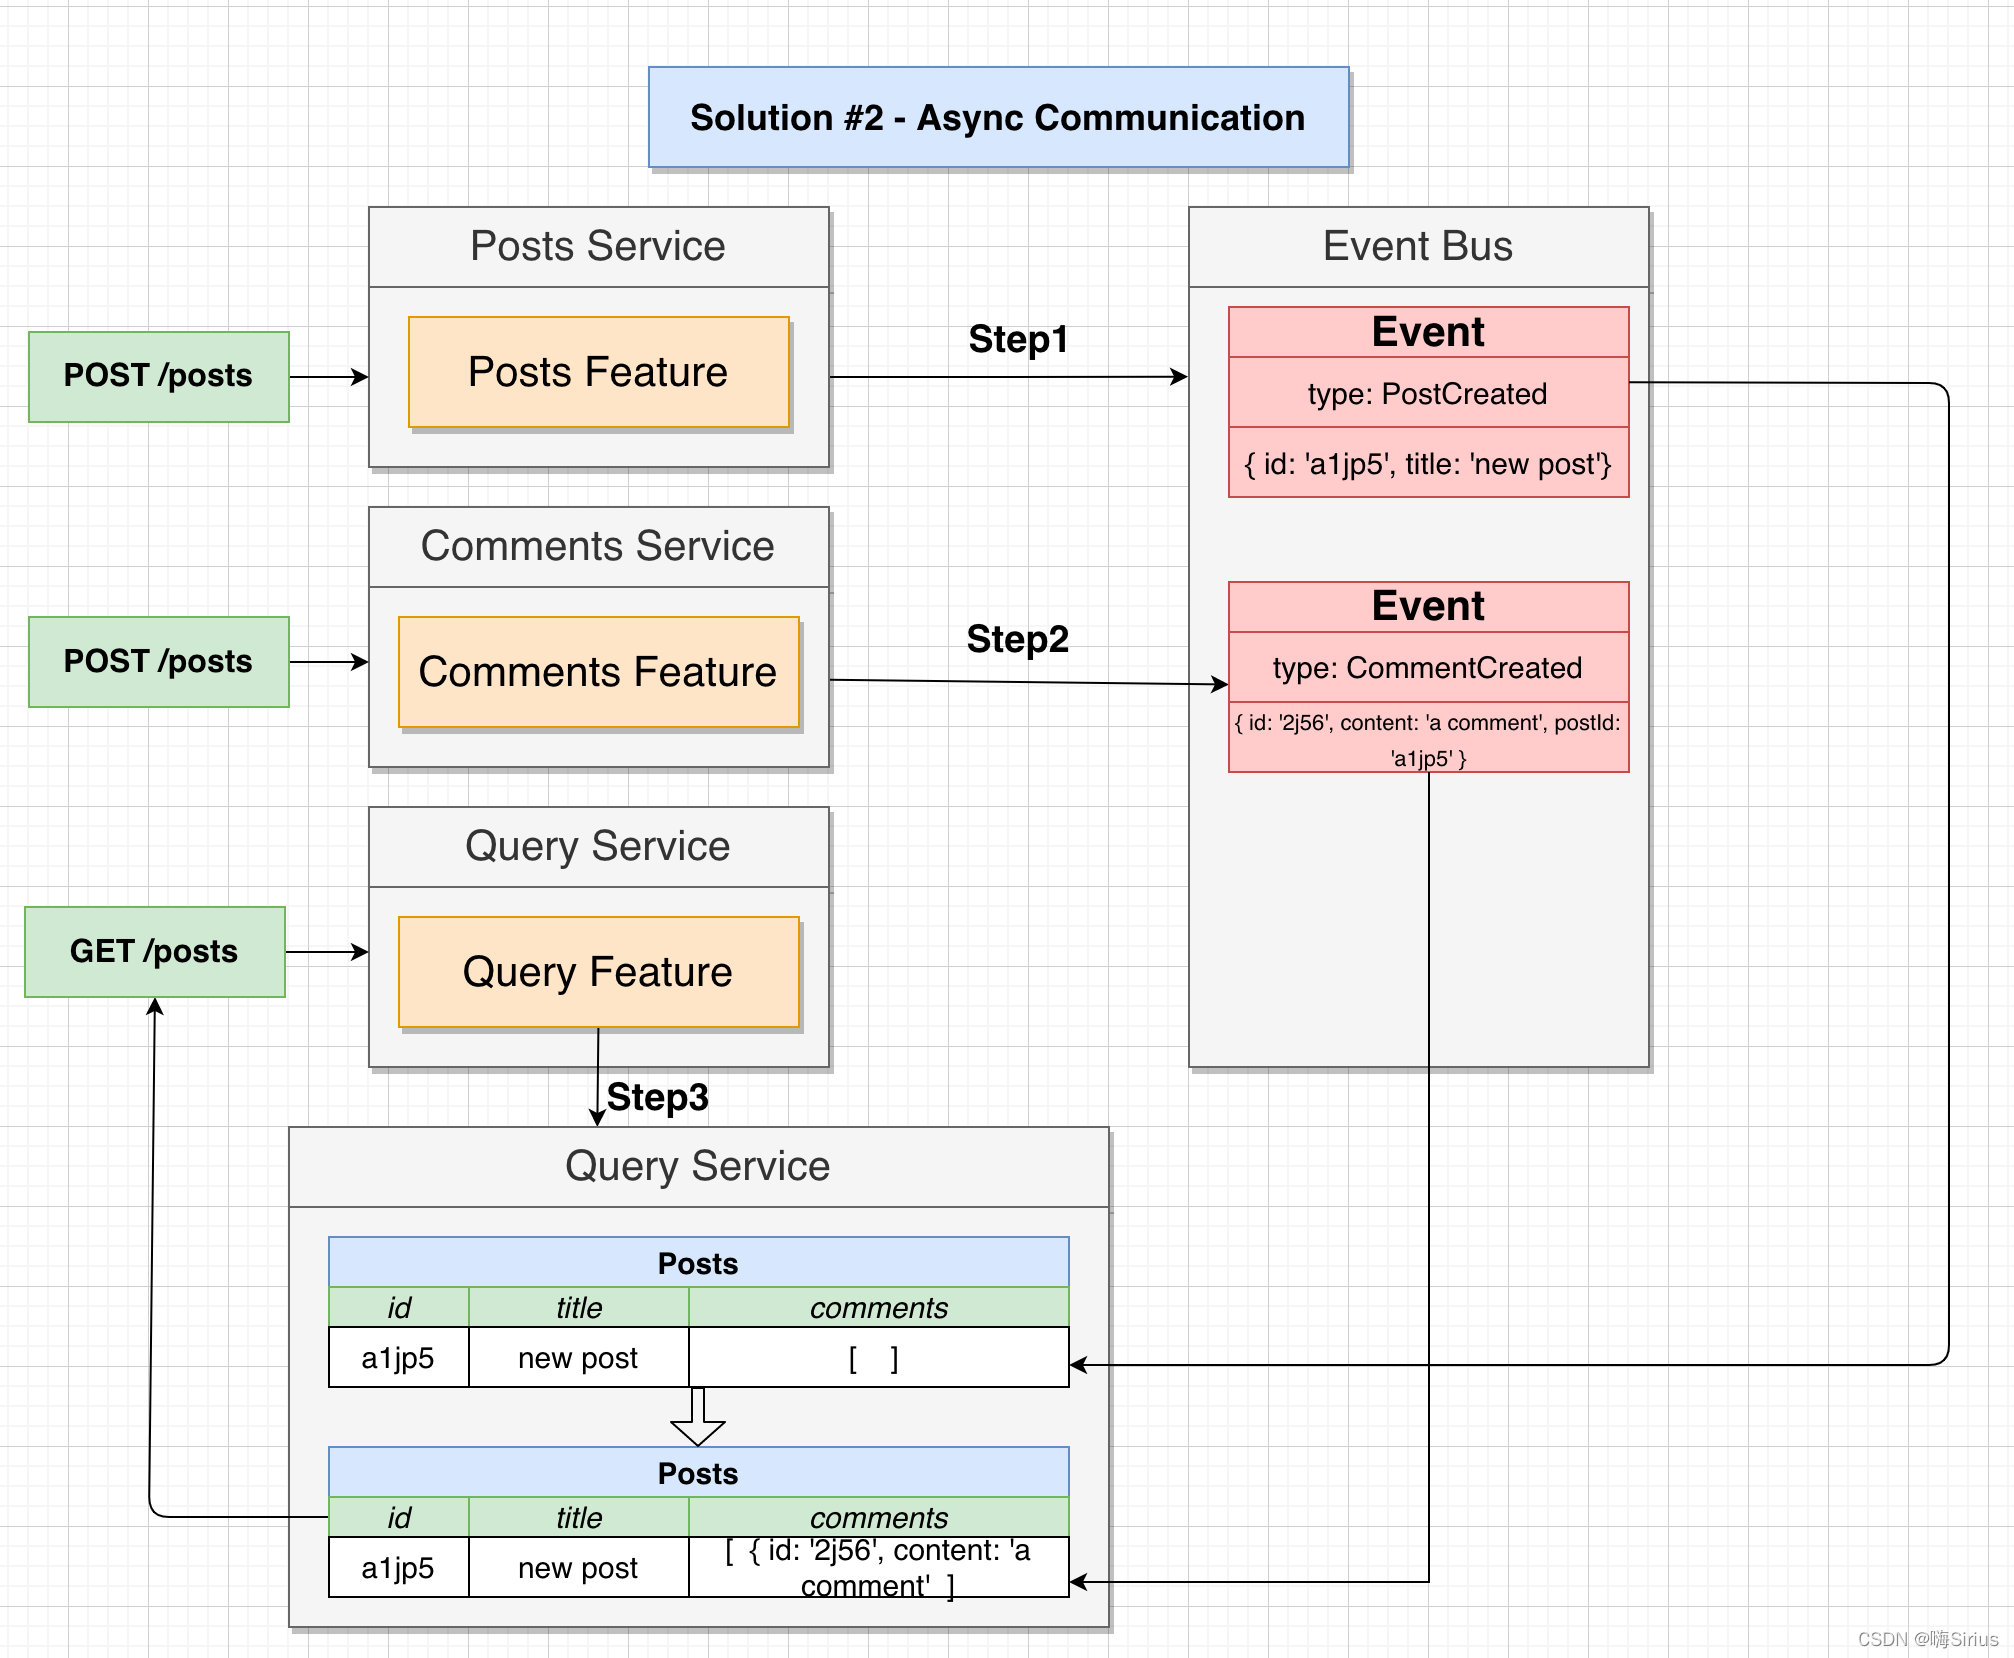This screenshot has width=2014, height=1658.
Task: Select the Posts Service header
Action: coord(598,246)
